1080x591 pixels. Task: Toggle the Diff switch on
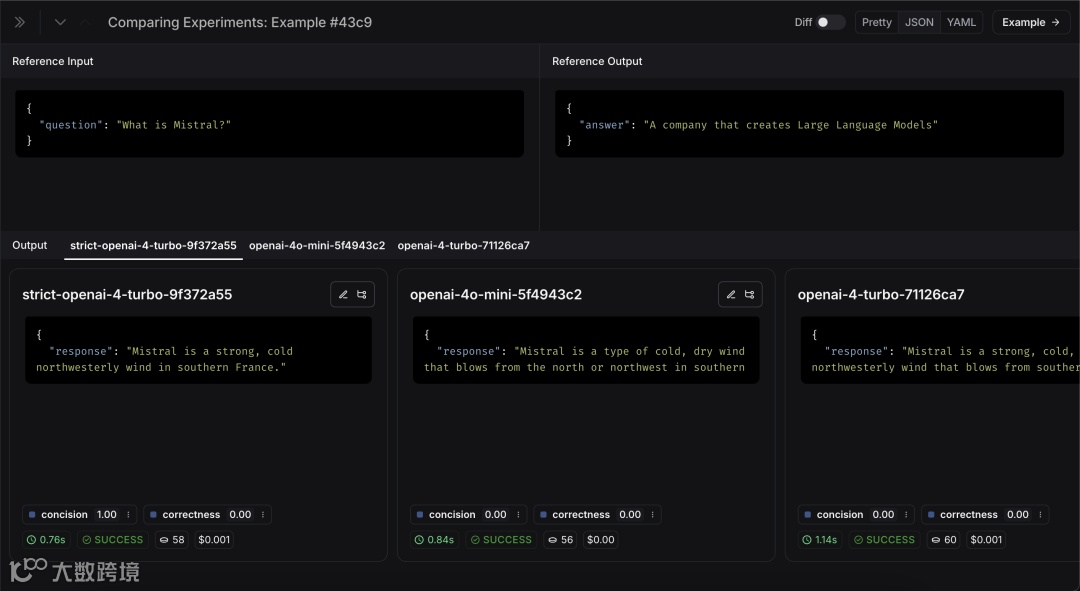(x=829, y=22)
